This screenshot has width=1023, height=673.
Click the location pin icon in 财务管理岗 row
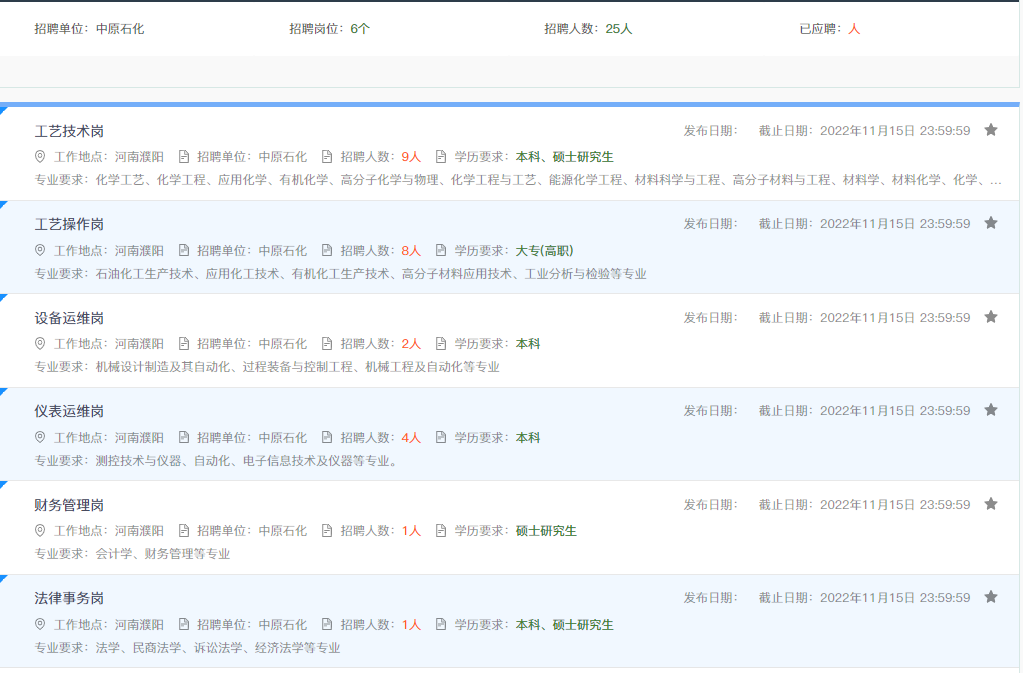point(40,531)
